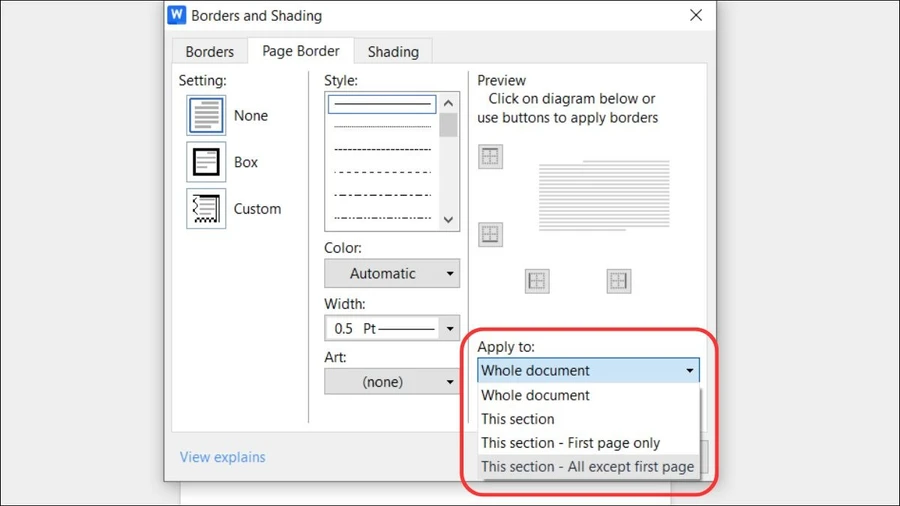Screen dimensions: 900x506
Task: Switch to the Shading tab
Action: [x=393, y=52]
